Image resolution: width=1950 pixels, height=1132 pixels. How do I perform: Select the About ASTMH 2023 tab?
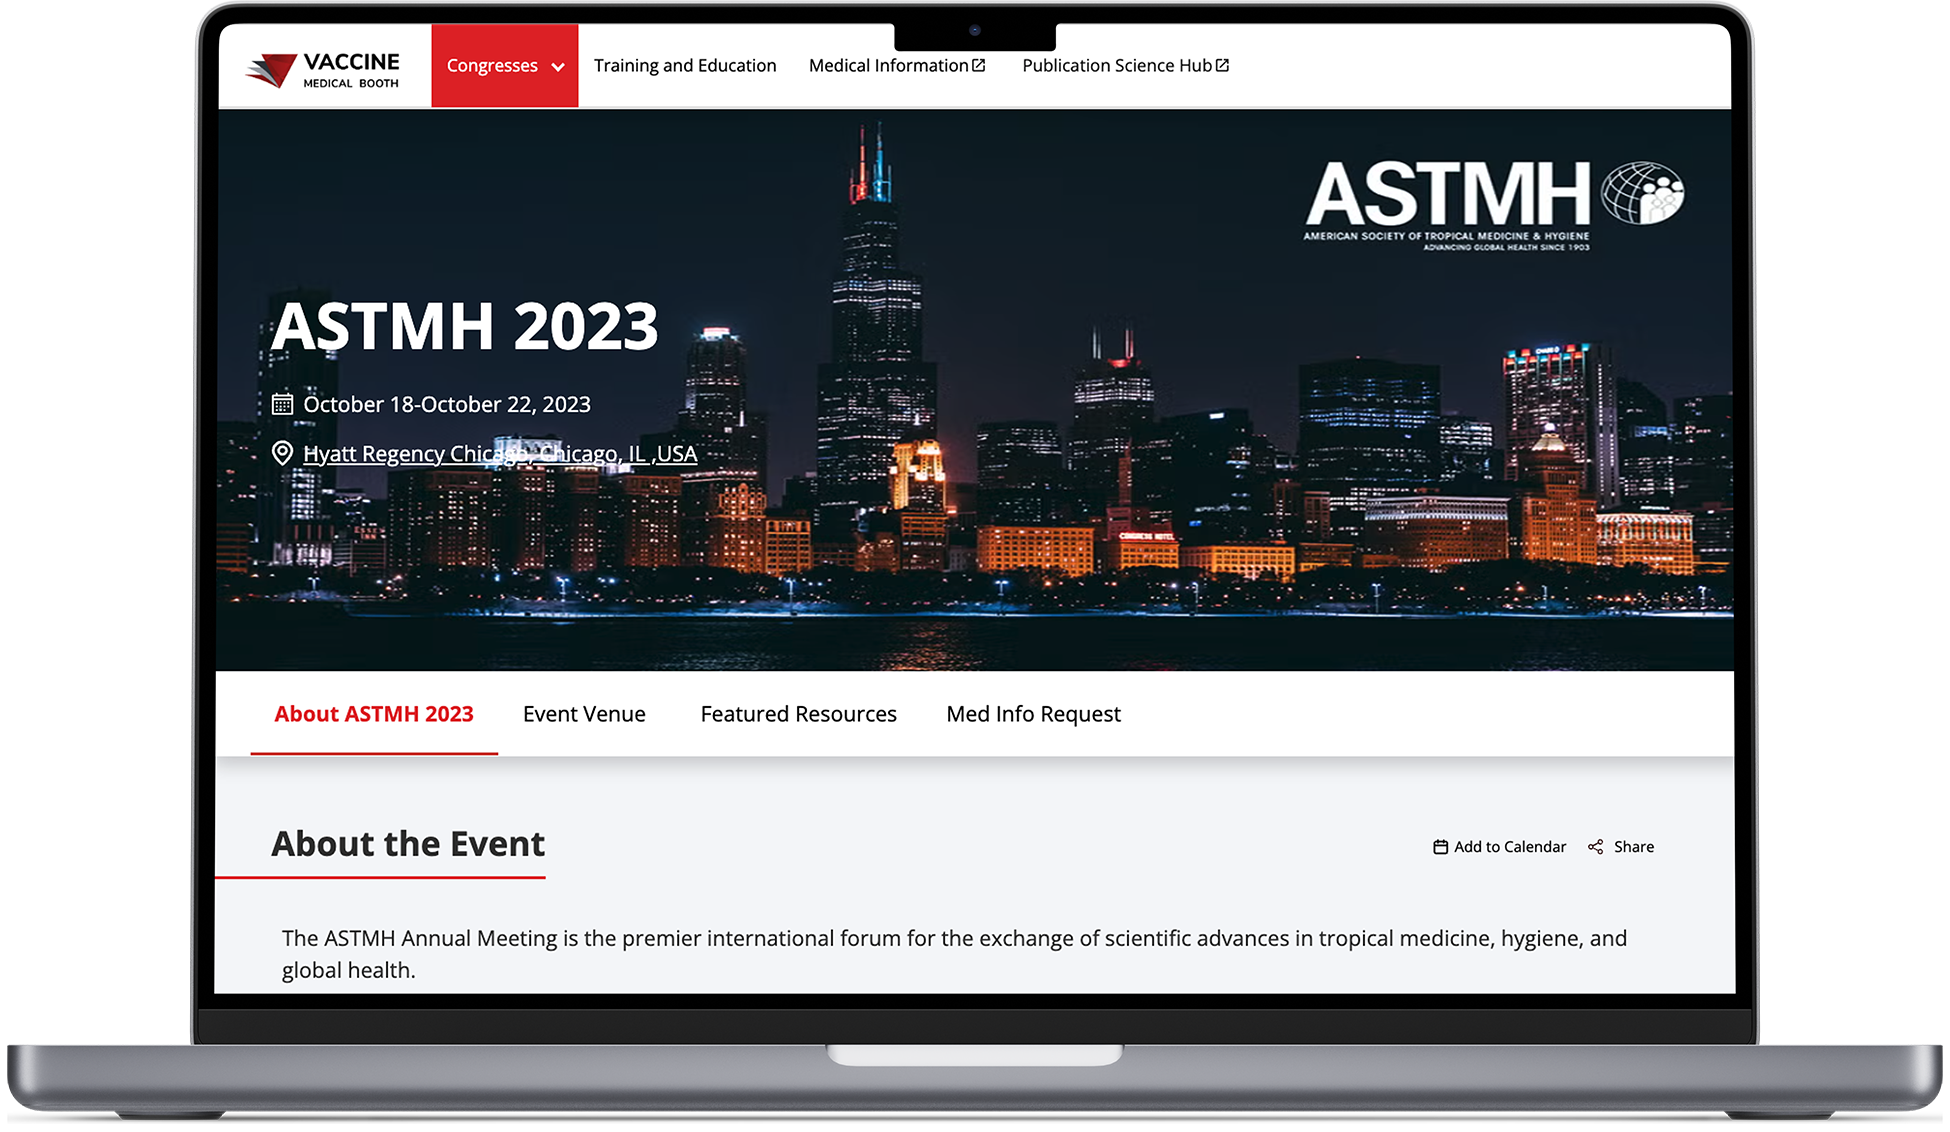pyautogui.click(x=374, y=714)
